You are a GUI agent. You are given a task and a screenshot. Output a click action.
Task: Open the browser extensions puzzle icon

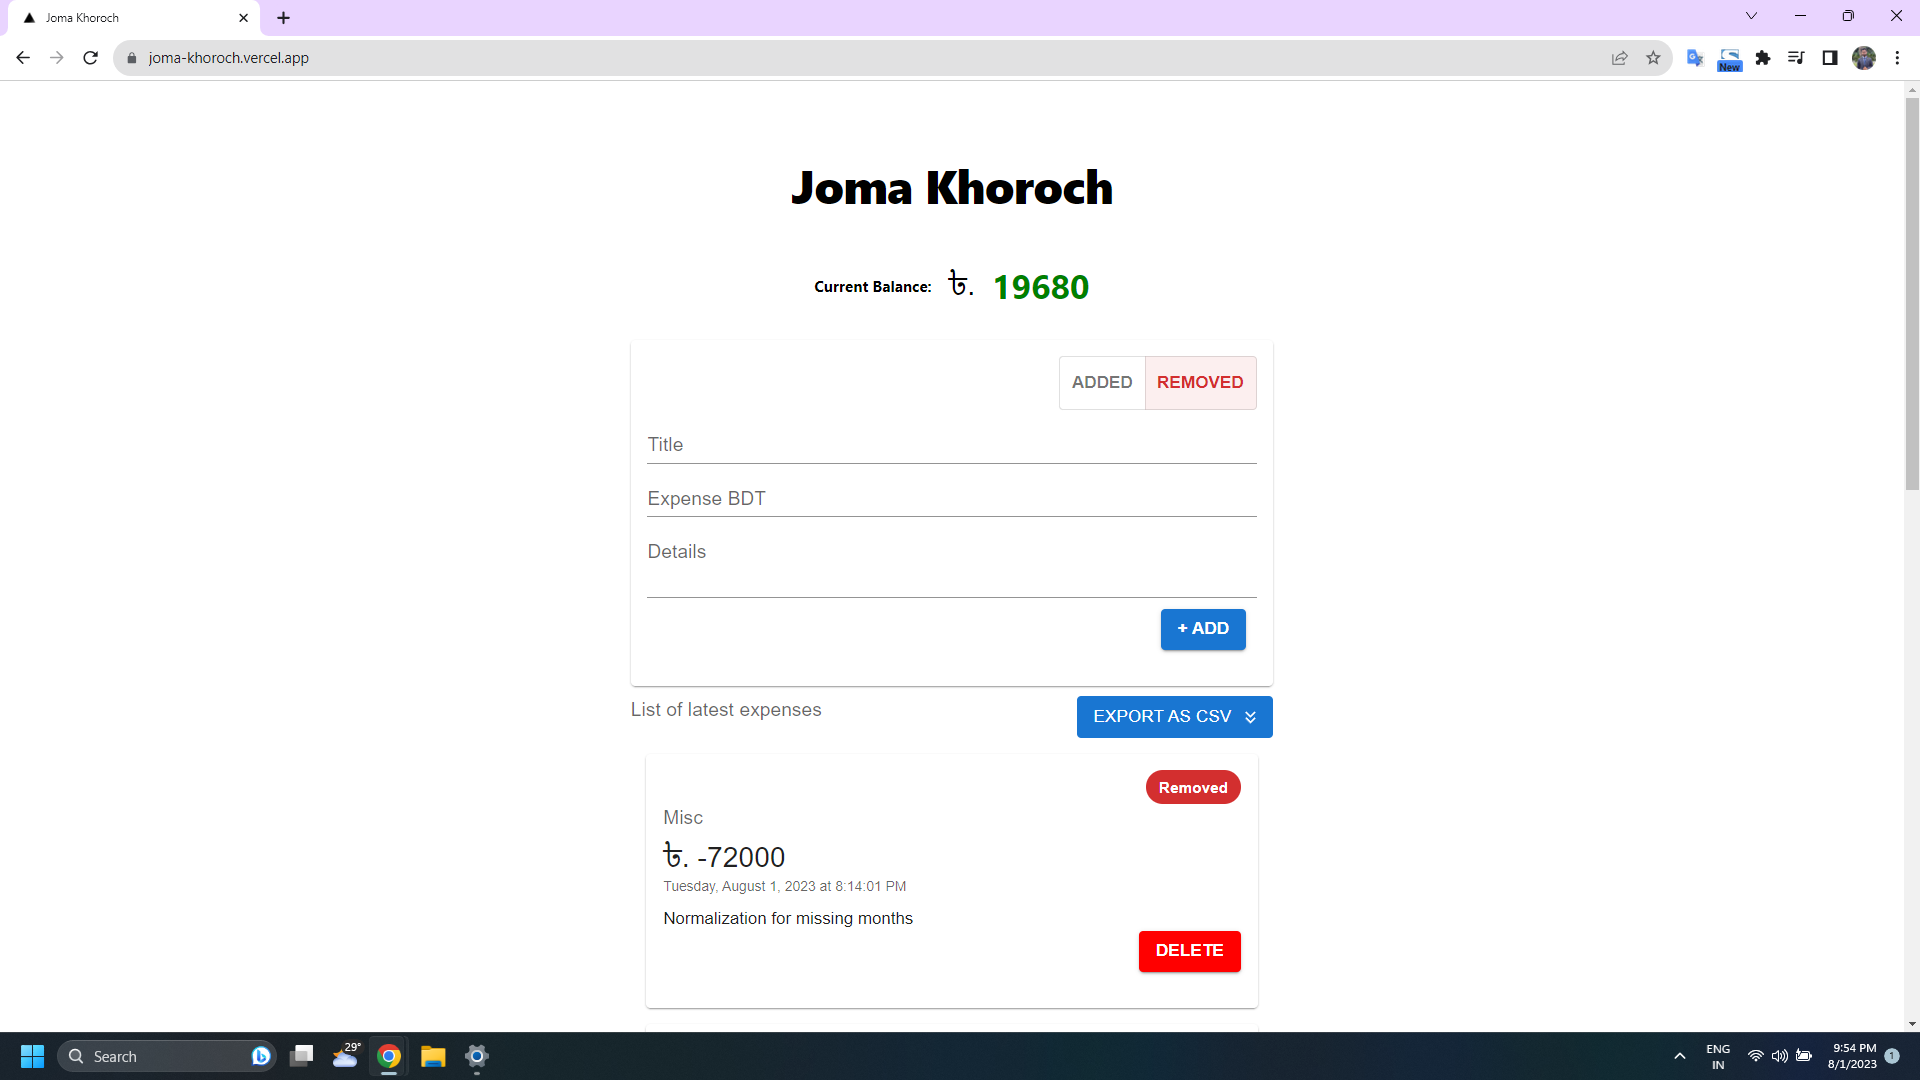click(x=1763, y=58)
